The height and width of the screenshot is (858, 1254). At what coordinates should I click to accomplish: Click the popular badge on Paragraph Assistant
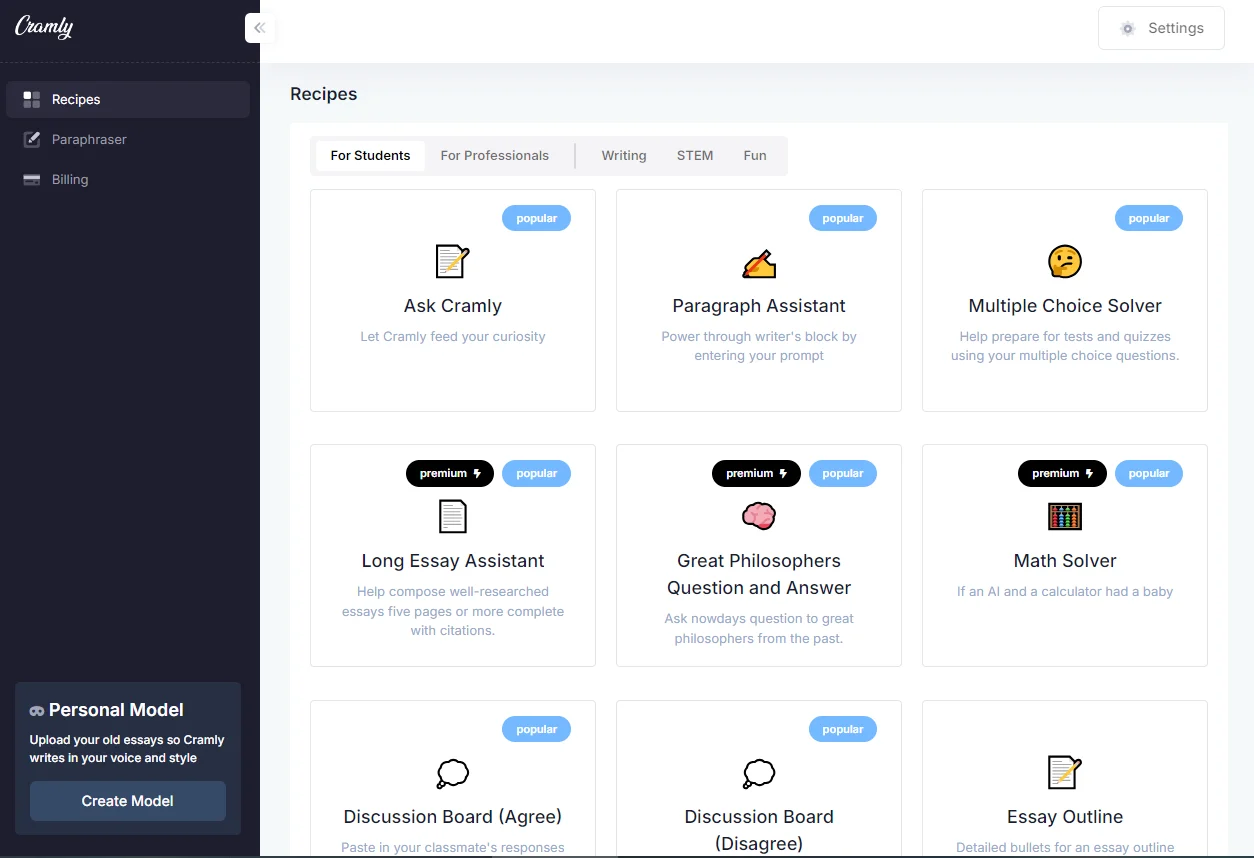843,218
